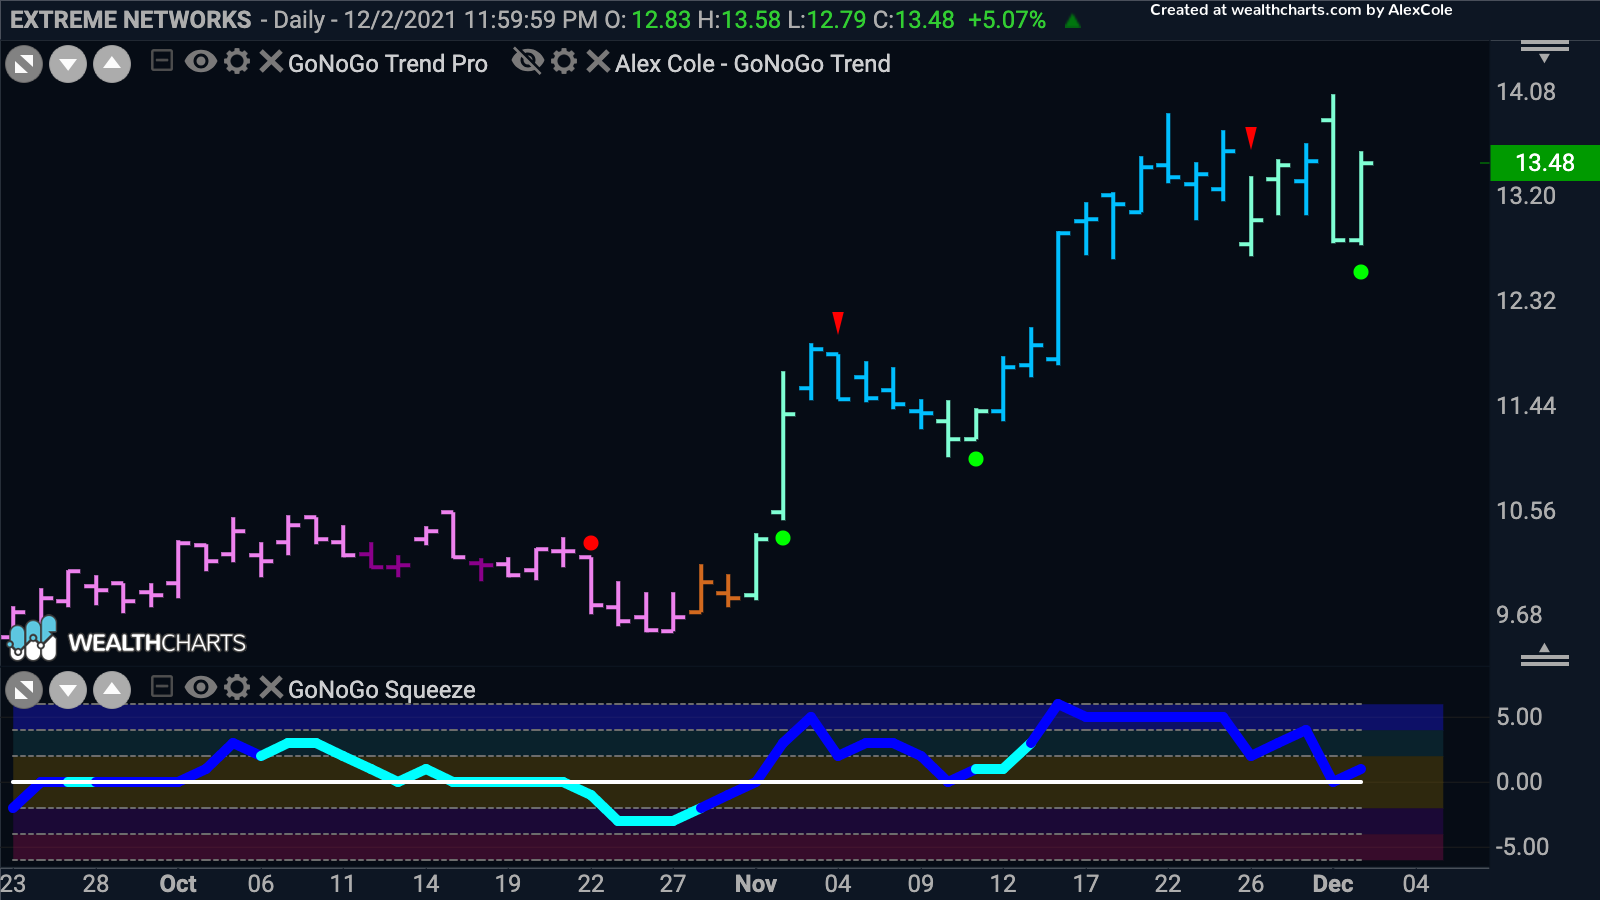Click the EXTREME NETWORKS symbol title
The width and height of the screenshot is (1600, 900).
[x=131, y=20]
